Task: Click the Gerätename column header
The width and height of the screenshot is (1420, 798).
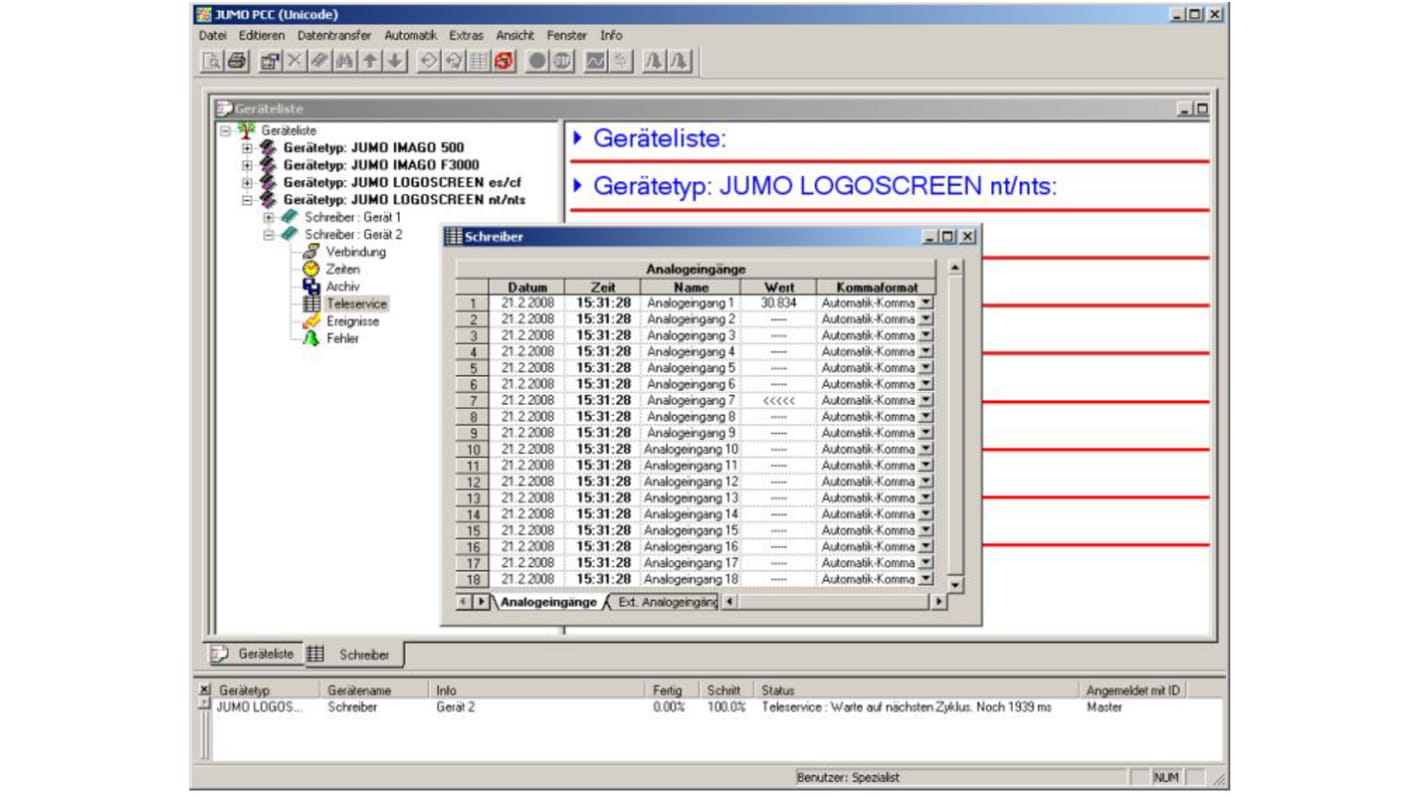Action: [x=375, y=690]
